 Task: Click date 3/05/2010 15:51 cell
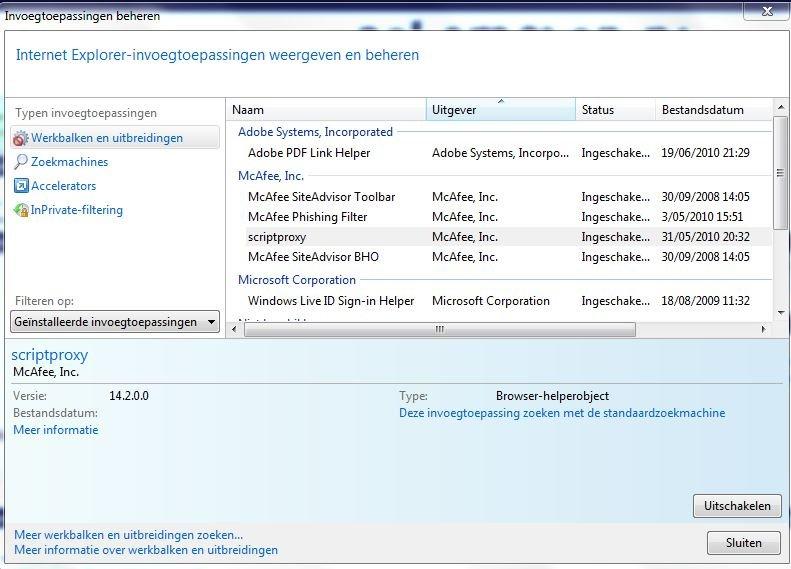tap(702, 217)
